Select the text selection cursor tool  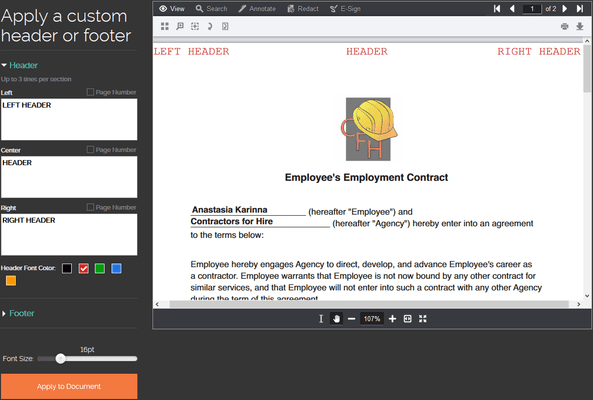tap(321, 319)
